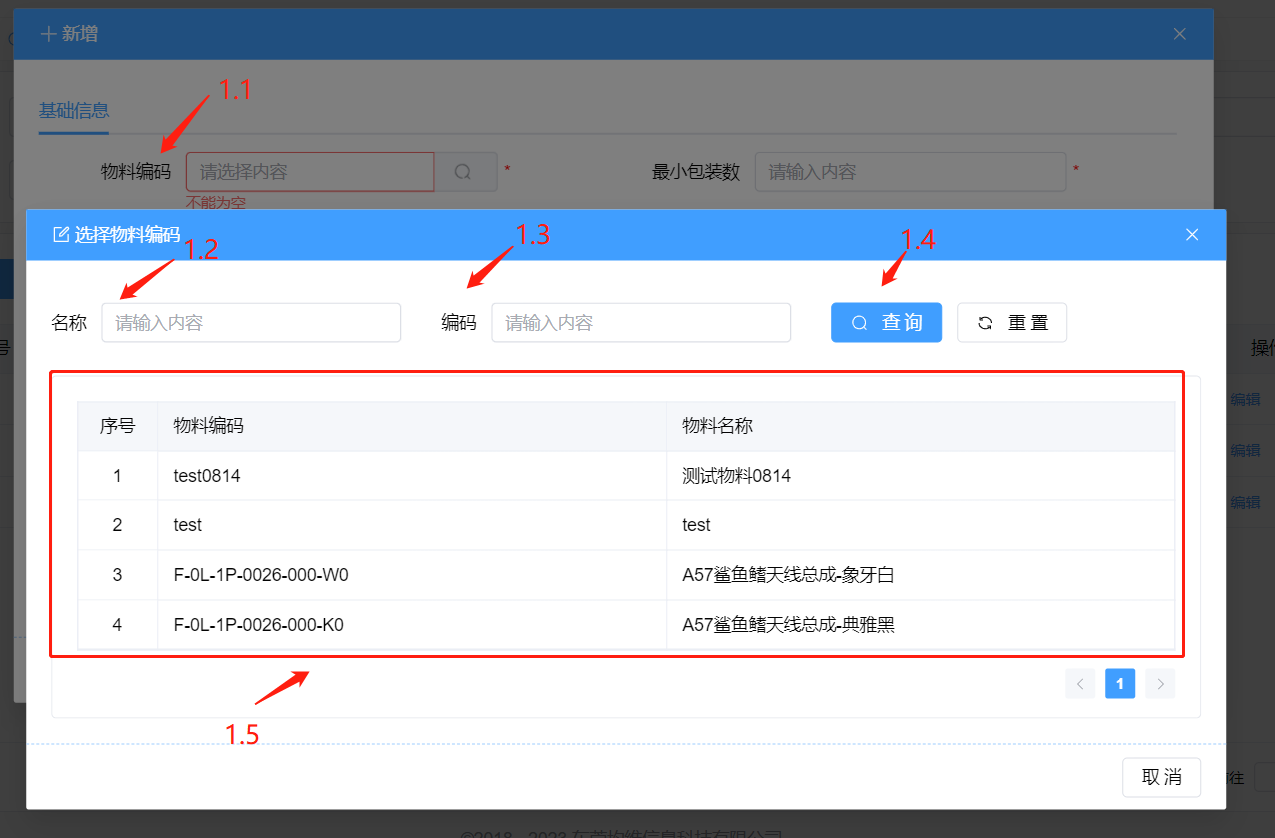The height and width of the screenshot is (838, 1275).
Task: Click the 重置 reset button
Action: tap(1012, 323)
